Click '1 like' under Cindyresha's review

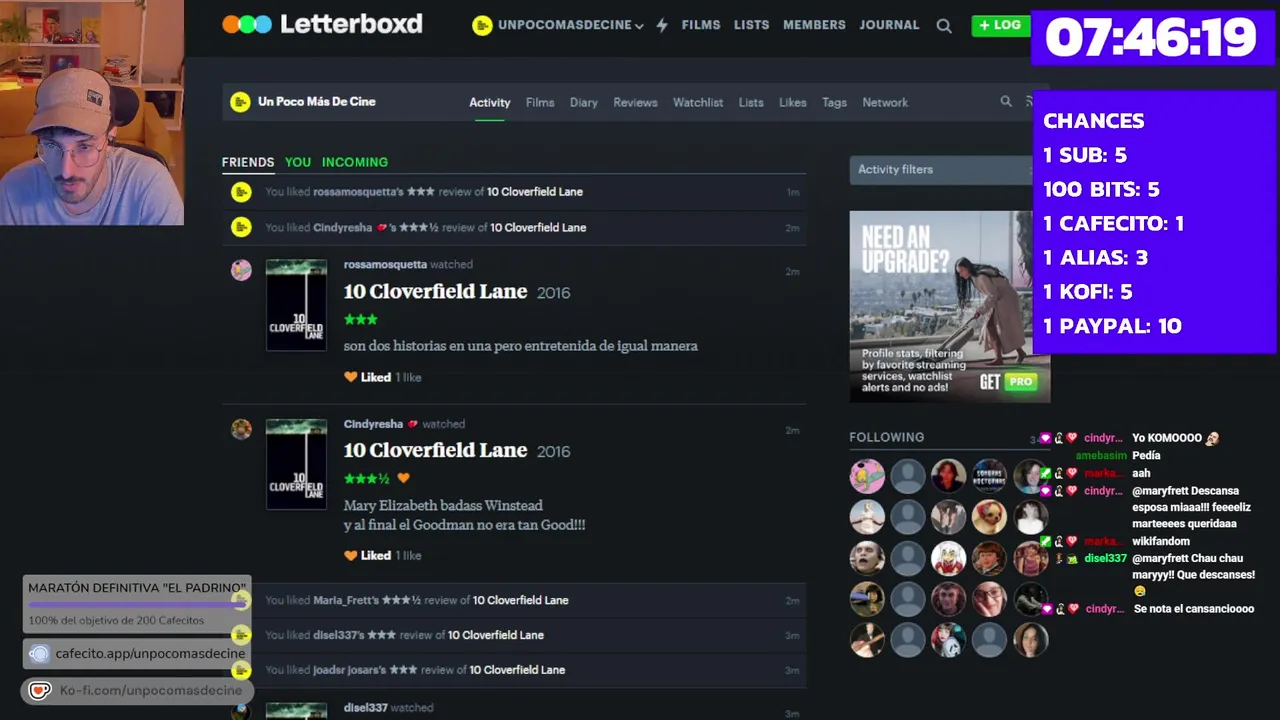point(408,556)
